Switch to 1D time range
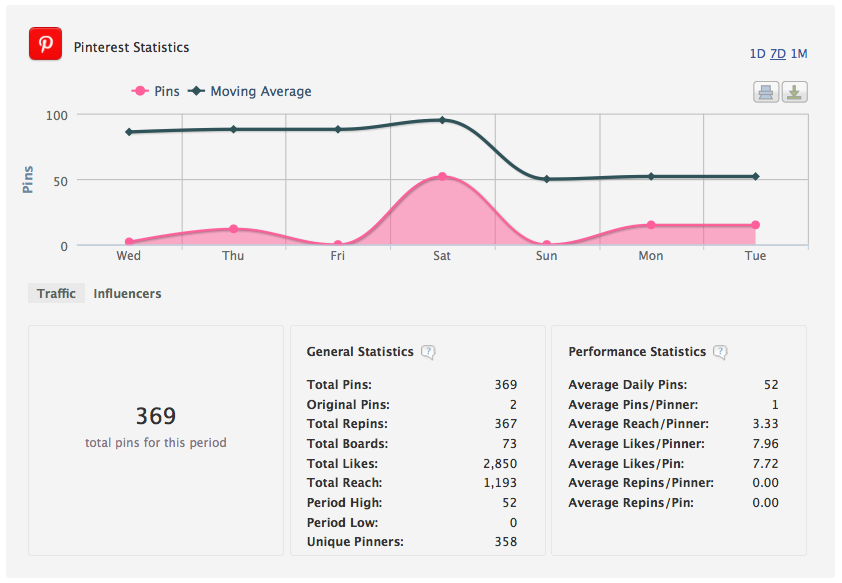 (757, 54)
